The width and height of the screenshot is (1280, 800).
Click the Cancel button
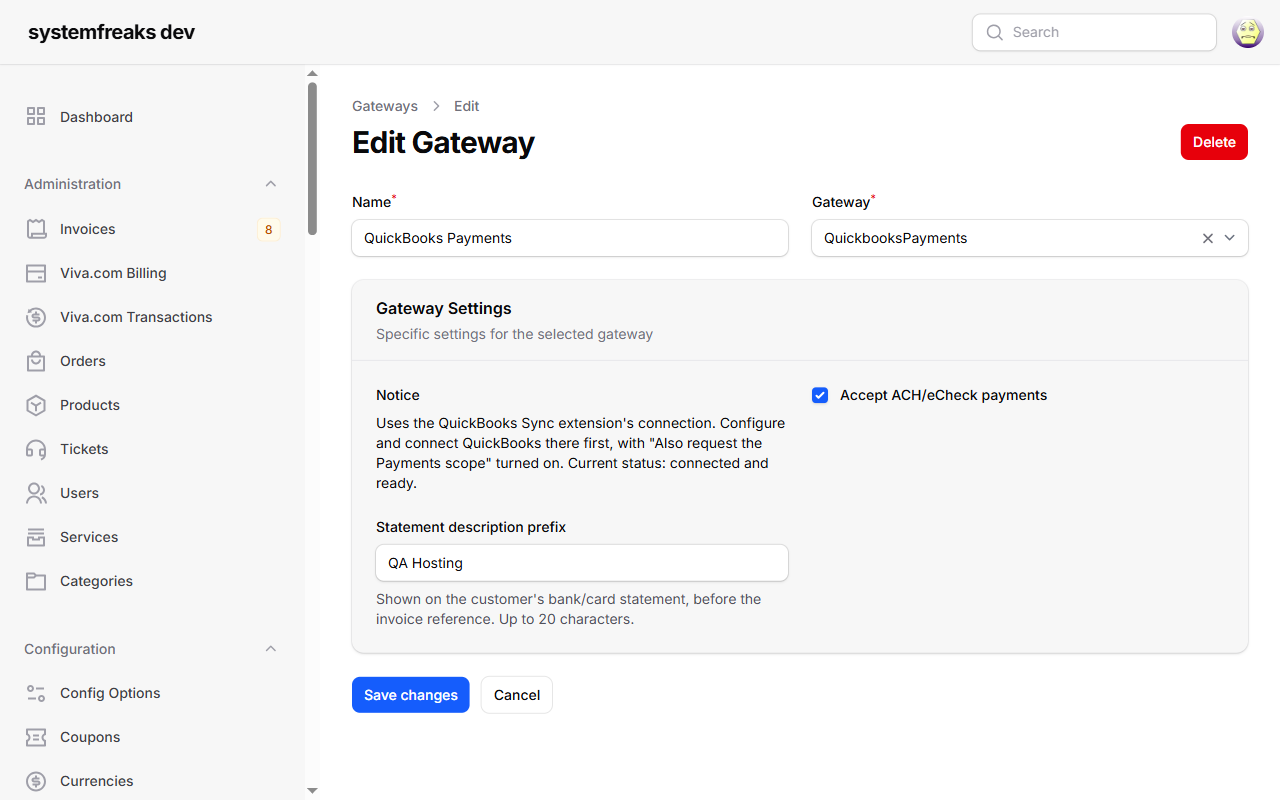point(517,695)
